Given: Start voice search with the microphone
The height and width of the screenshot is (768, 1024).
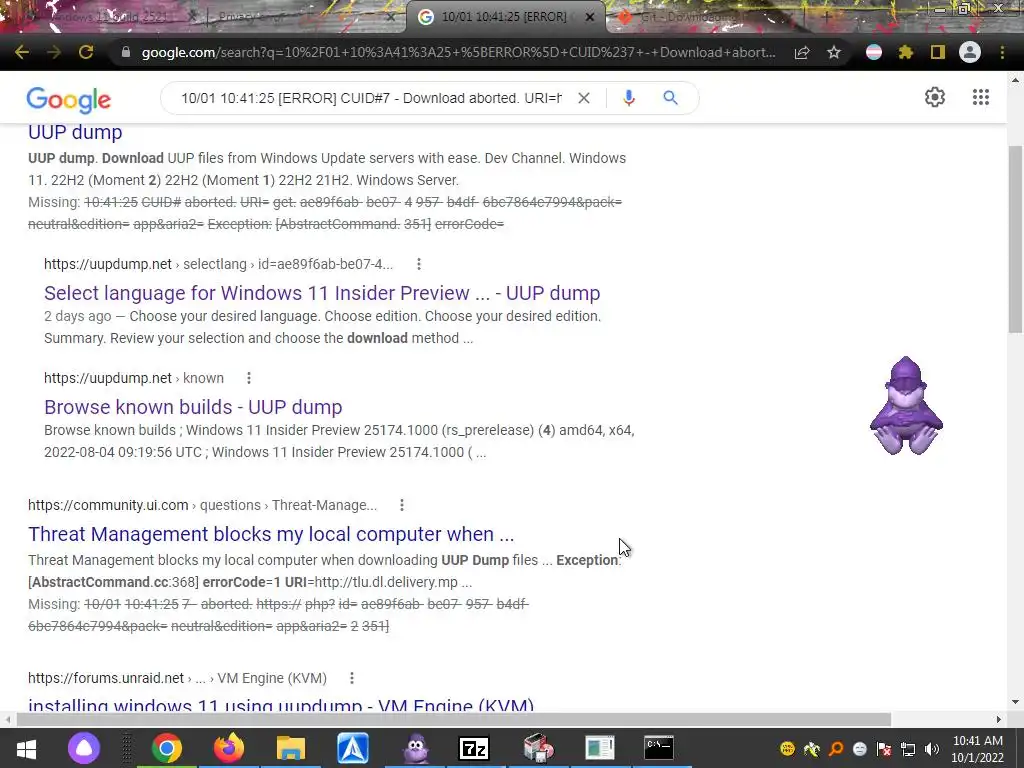Looking at the screenshot, I should point(629,98).
